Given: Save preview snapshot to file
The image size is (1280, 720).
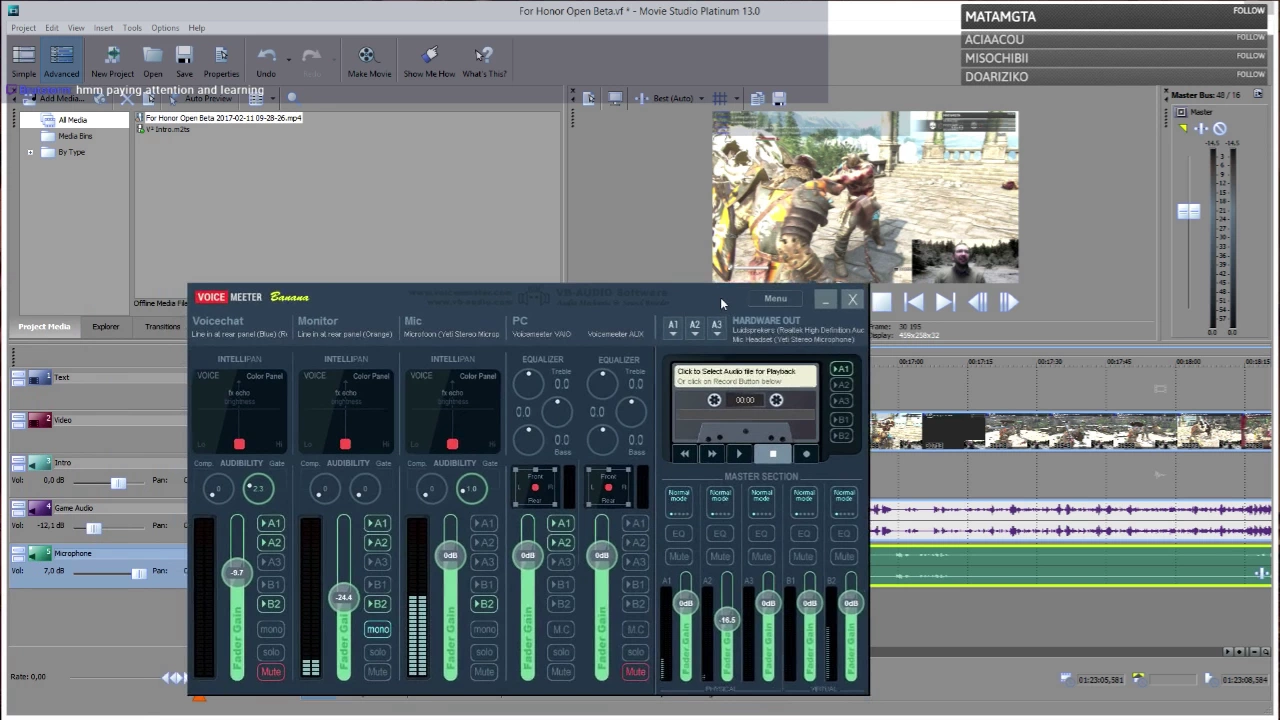Looking at the screenshot, I should click(x=779, y=98).
